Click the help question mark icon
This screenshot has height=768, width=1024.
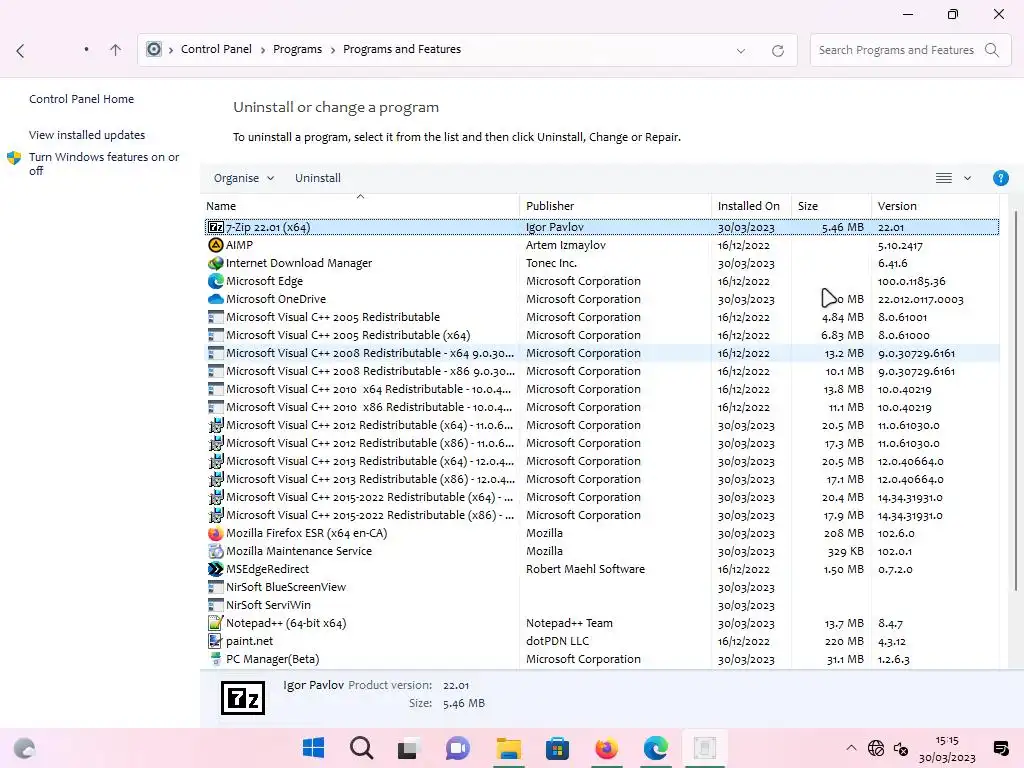(x=1000, y=178)
